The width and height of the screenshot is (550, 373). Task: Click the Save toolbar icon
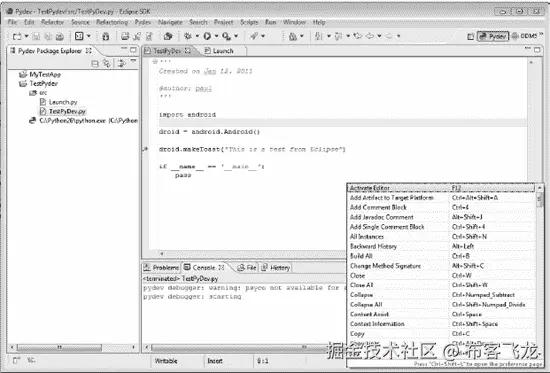pyautogui.click(x=36, y=36)
